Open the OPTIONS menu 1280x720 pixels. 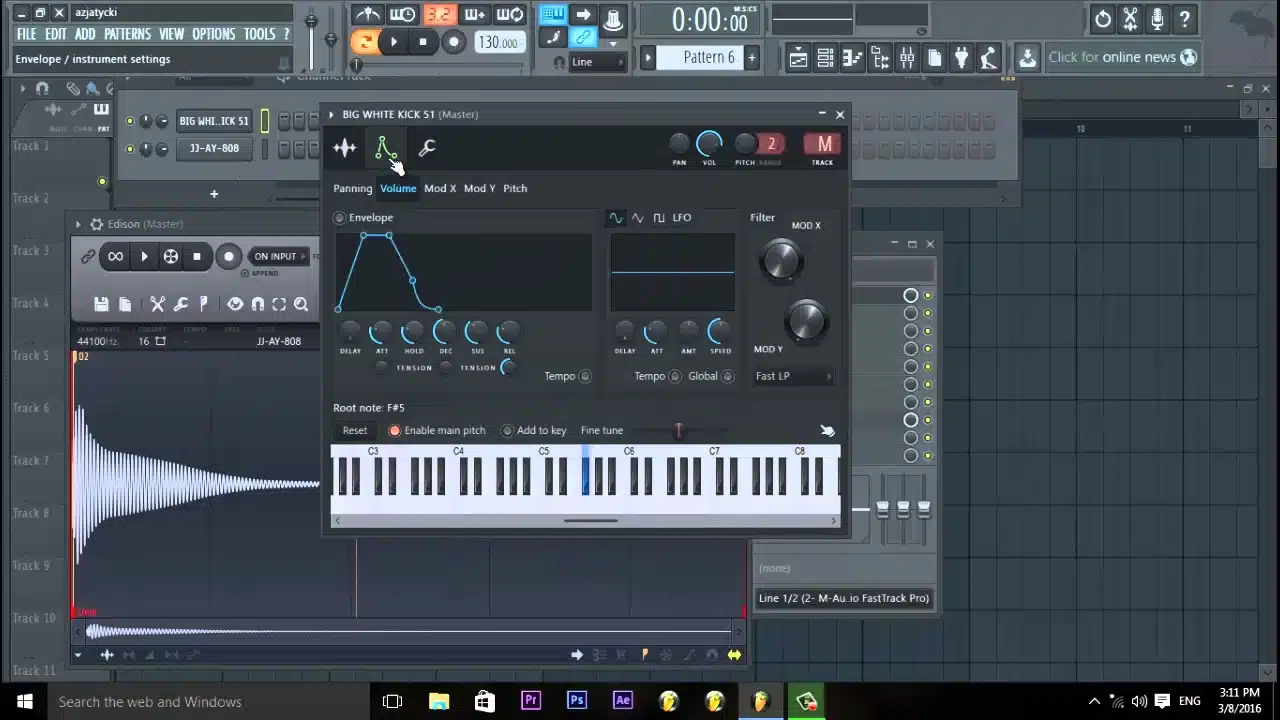213,34
